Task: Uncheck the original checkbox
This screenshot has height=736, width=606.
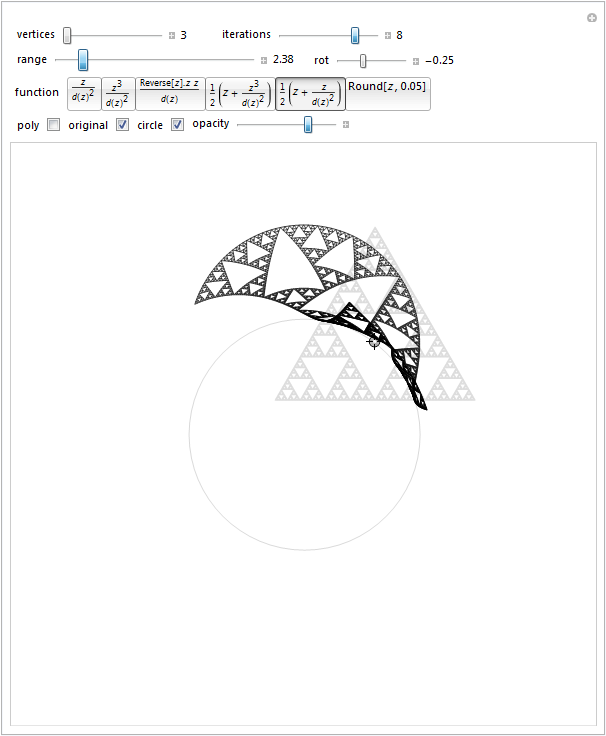Action: pyautogui.click(x=122, y=125)
